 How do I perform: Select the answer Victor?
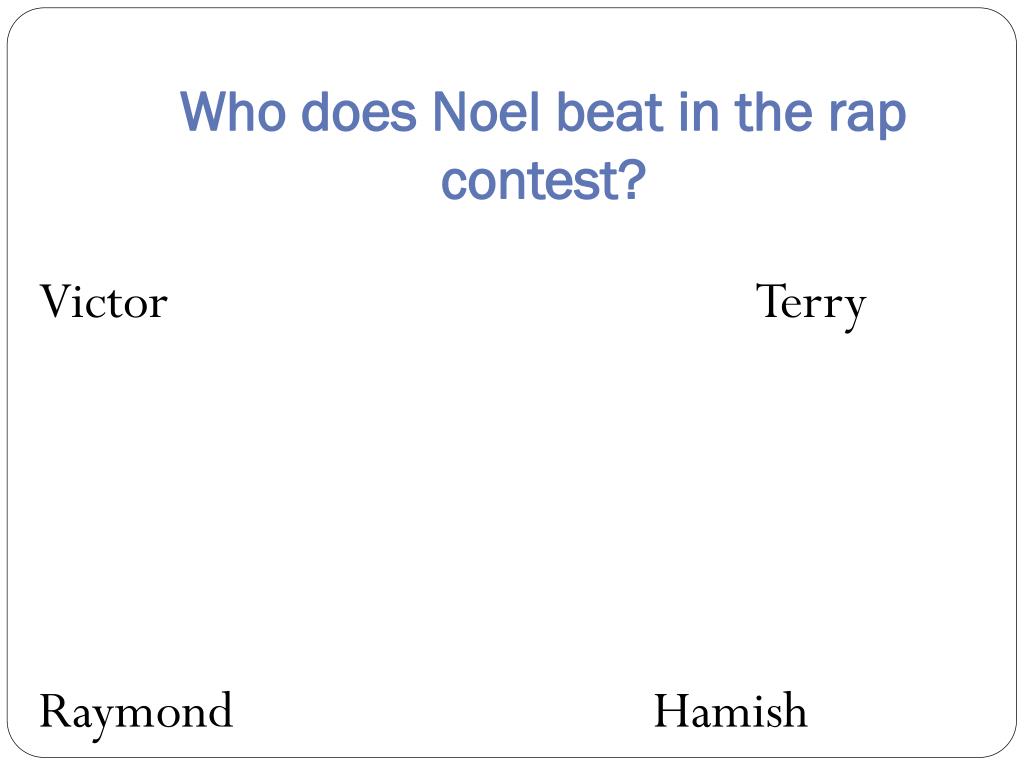(104, 302)
